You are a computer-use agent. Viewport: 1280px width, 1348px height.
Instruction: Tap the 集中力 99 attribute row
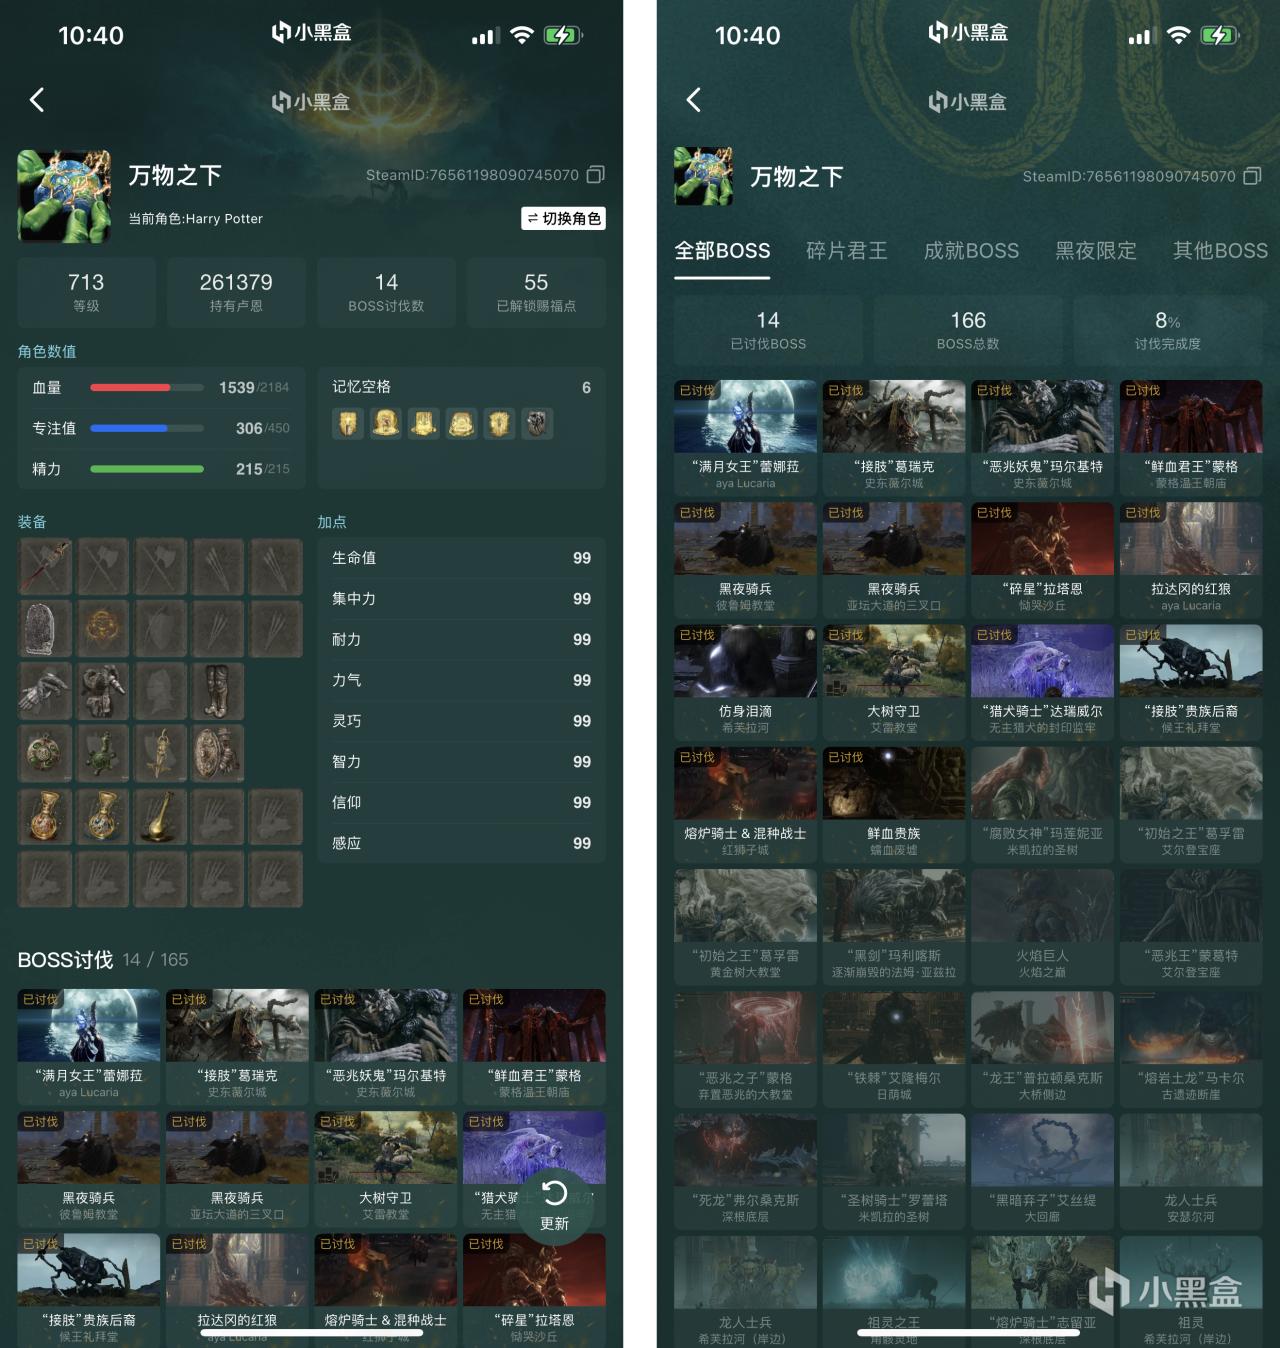[461, 599]
